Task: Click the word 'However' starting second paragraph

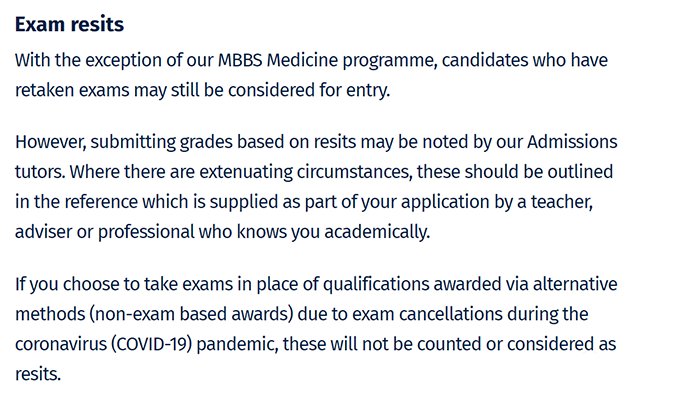Action: click(x=50, y=142)
